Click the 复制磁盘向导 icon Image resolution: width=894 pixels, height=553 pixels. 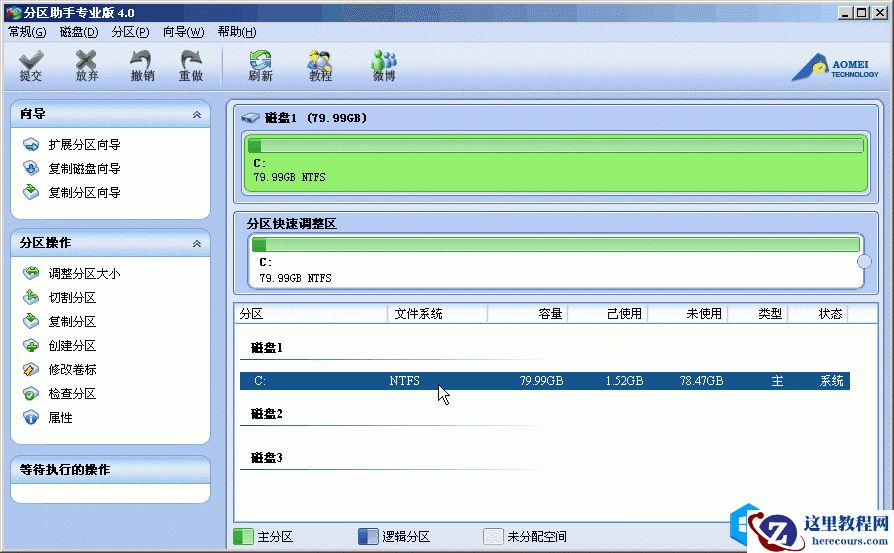[x=31, y=169]
